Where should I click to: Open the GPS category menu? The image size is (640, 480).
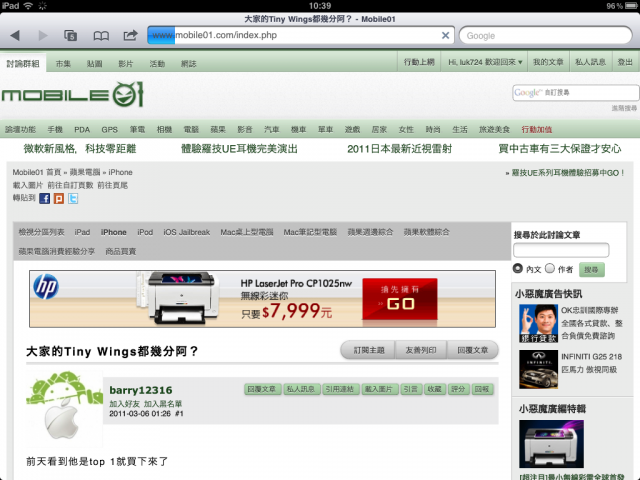pos(109,129)
